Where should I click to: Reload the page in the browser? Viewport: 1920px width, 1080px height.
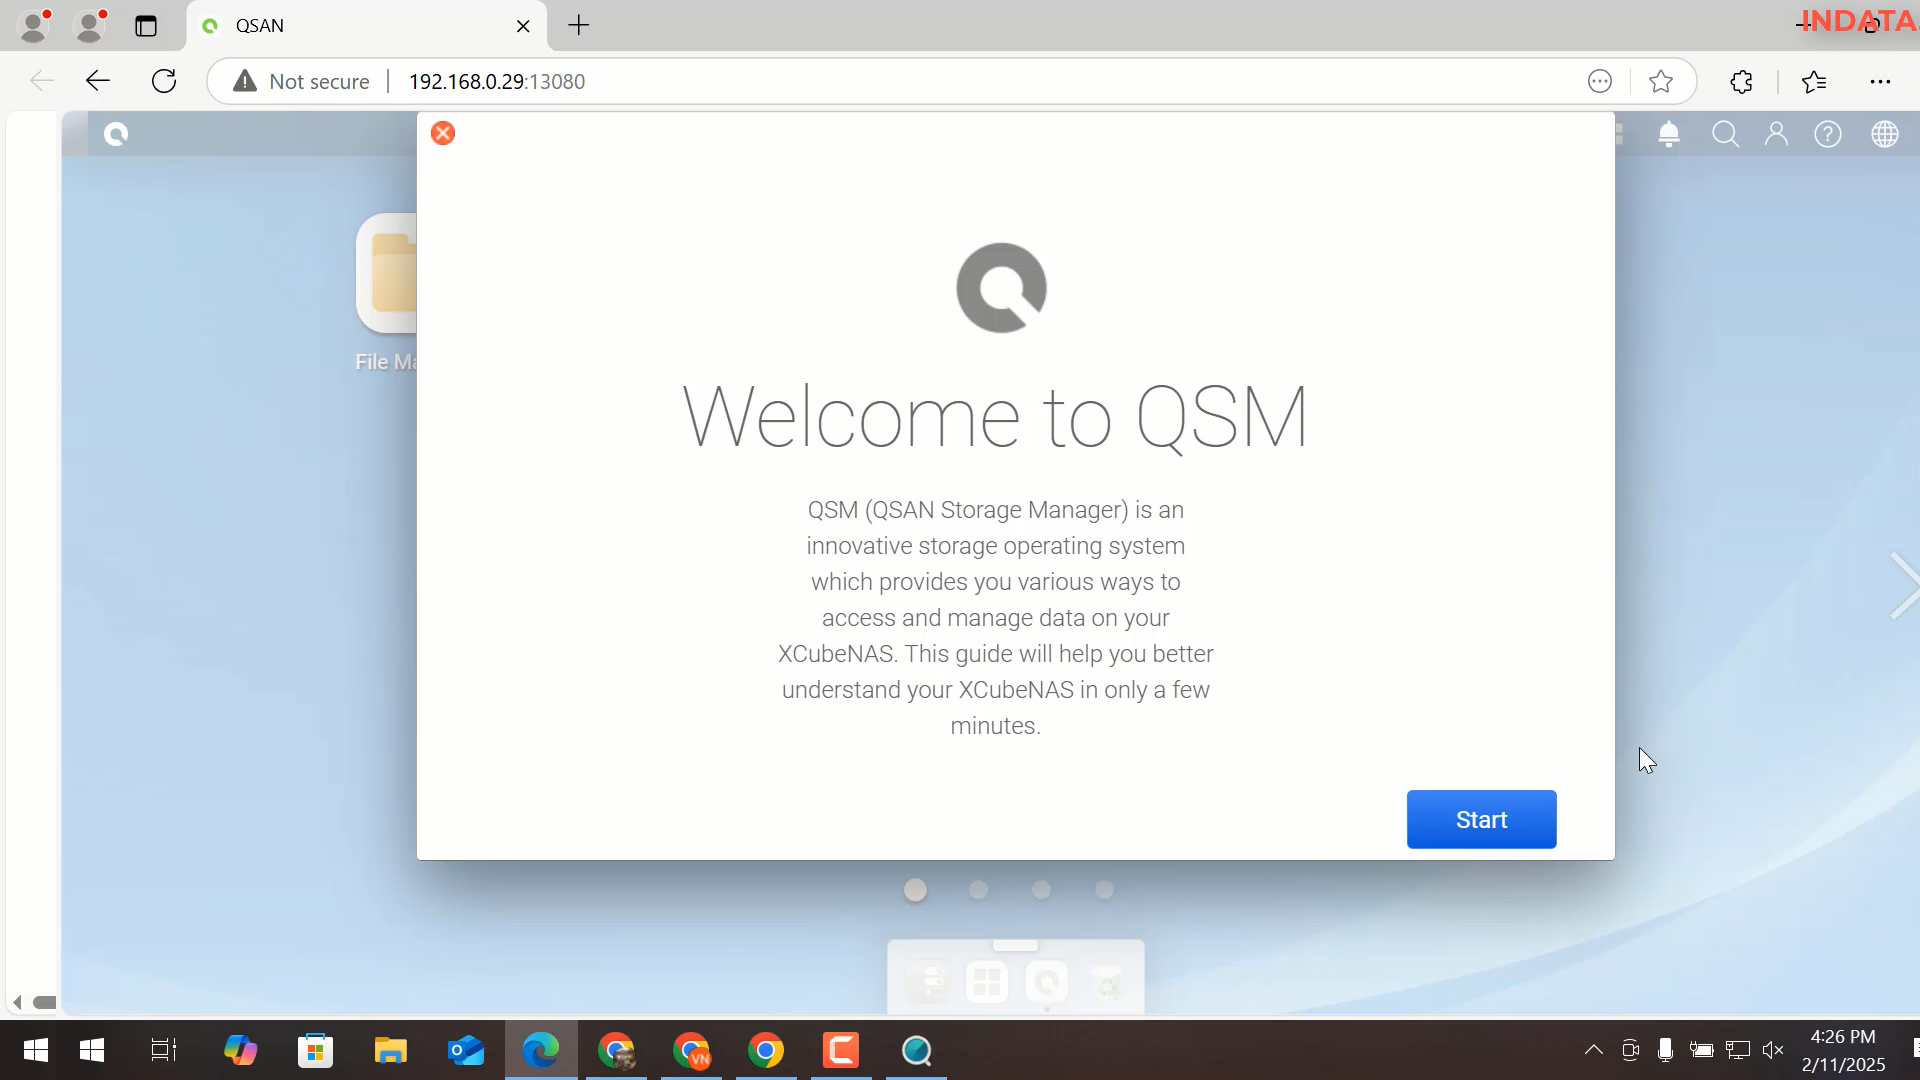[x=164, y=81]
